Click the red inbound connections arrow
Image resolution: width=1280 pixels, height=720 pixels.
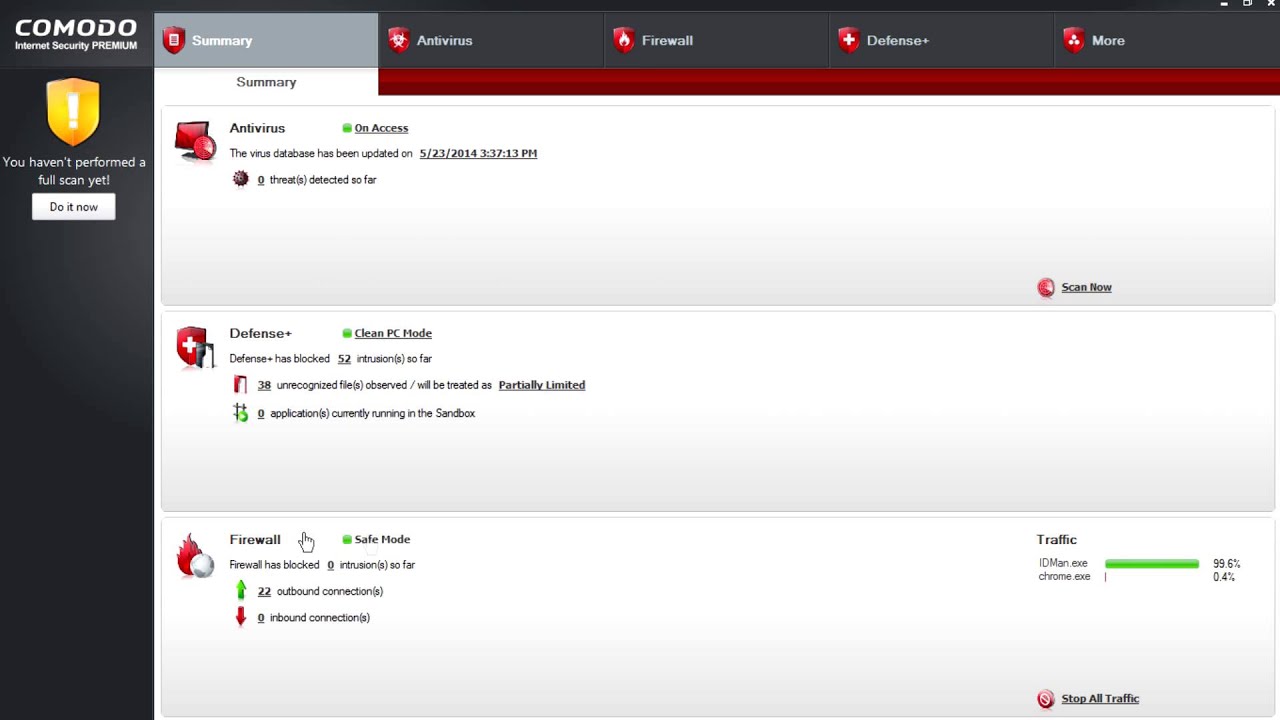[x=240, y=617]
